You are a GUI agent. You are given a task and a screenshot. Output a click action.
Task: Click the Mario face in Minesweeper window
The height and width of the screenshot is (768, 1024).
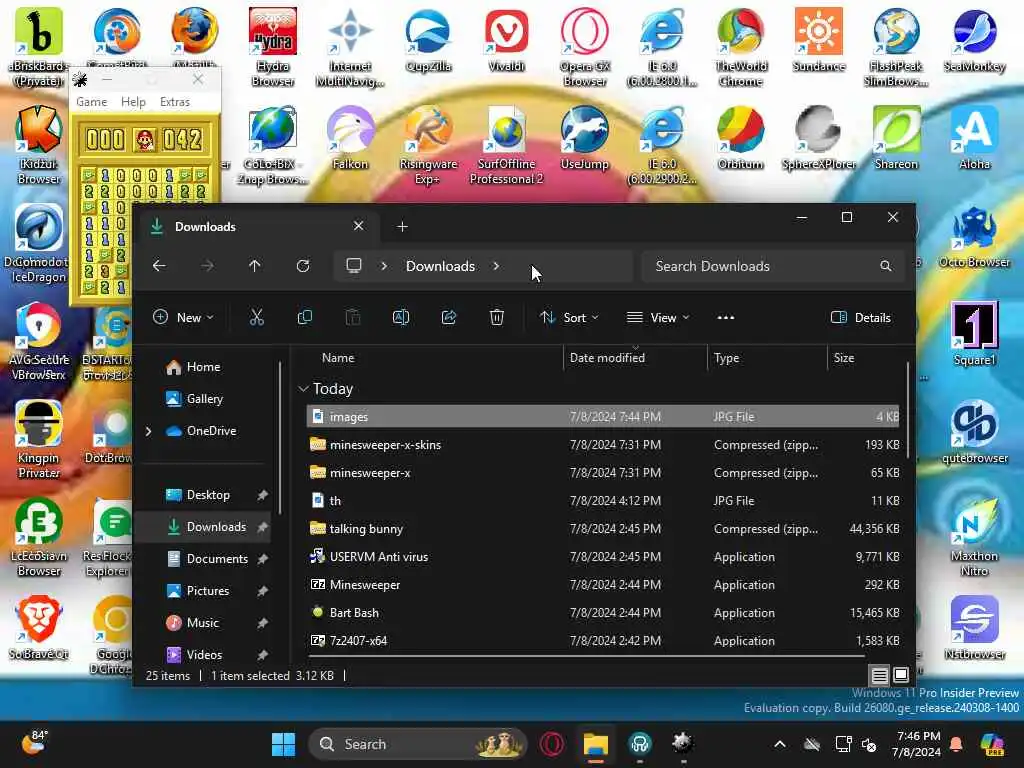pyautogui.click(x=144, y=140)
